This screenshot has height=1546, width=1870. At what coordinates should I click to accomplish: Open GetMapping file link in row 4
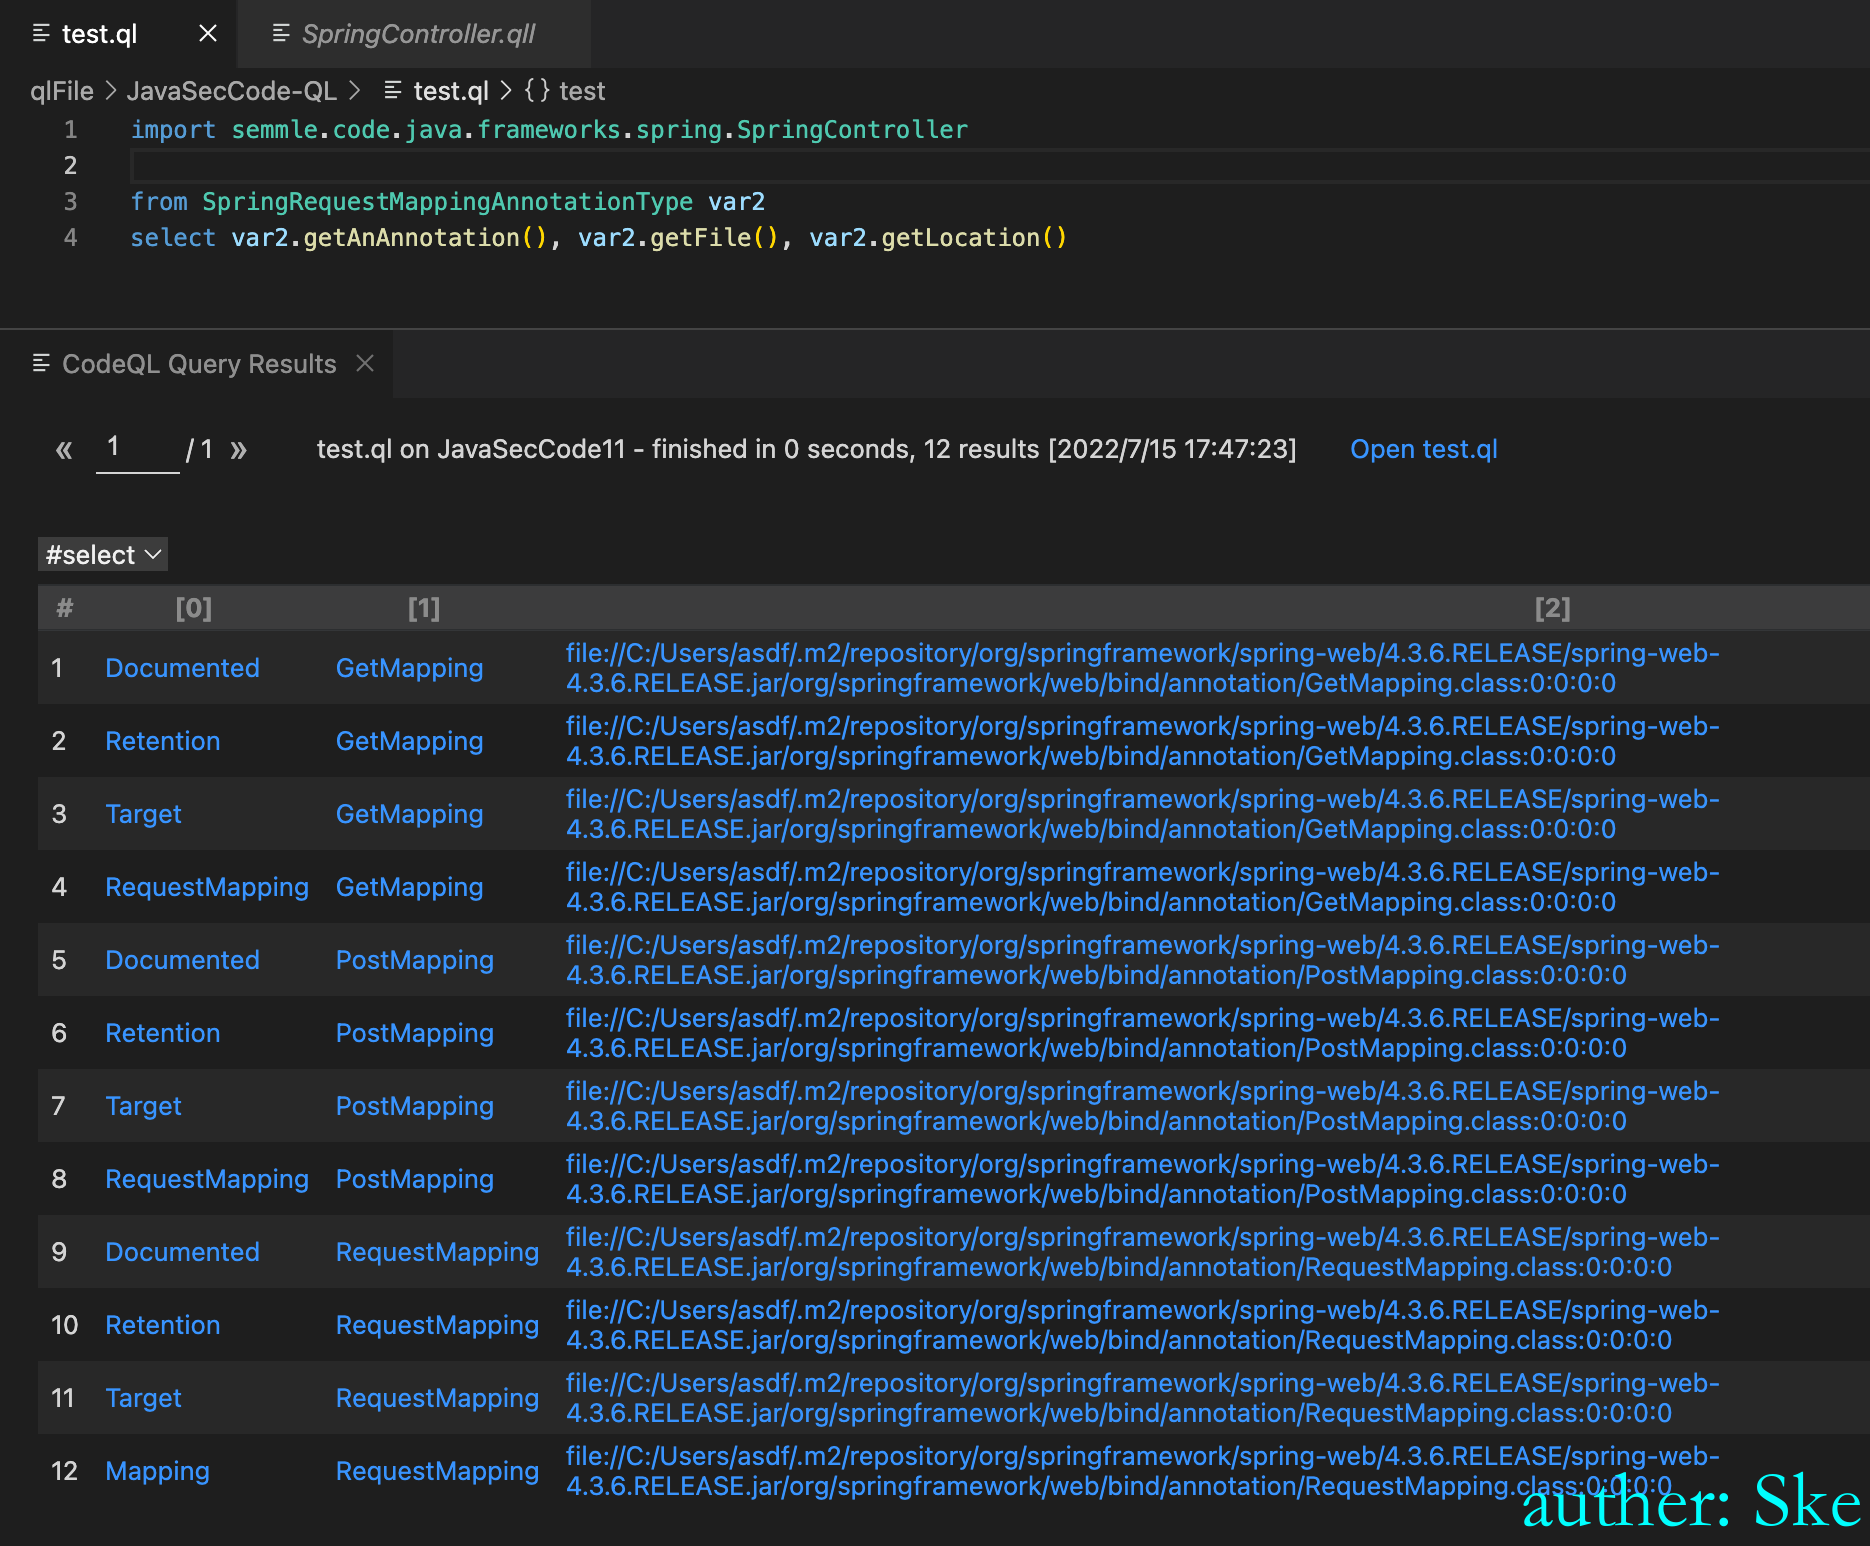coord(409,887)
